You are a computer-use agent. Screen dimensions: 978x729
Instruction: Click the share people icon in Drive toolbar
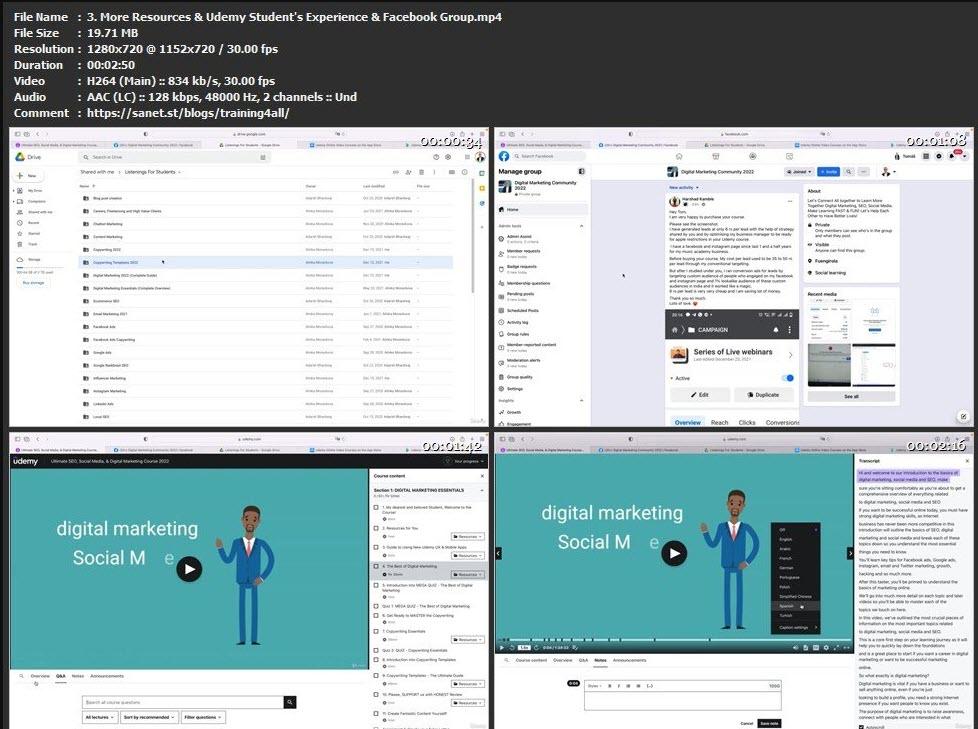pyautogui.click(x=409, y=172)
